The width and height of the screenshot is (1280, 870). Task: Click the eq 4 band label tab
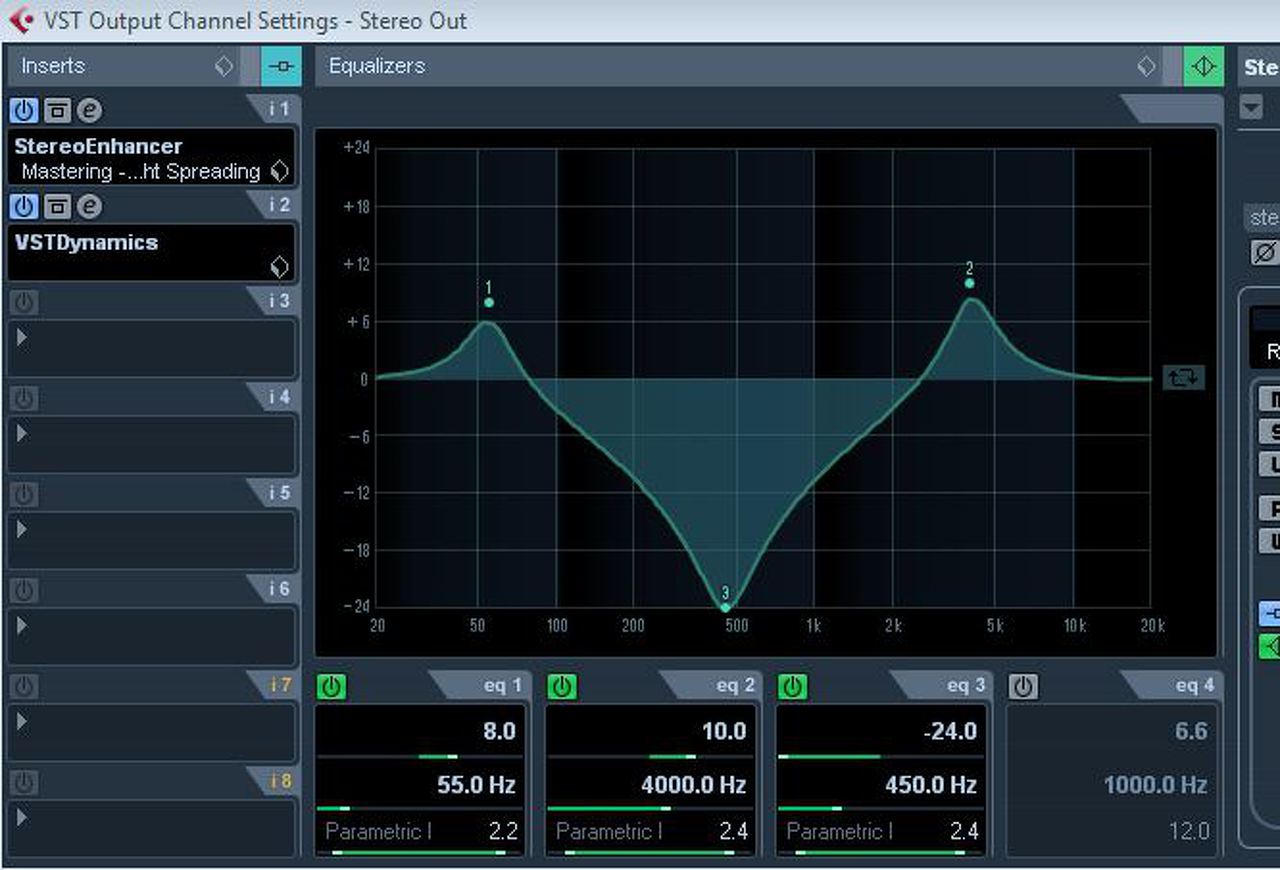click(x=1171, y=685)
